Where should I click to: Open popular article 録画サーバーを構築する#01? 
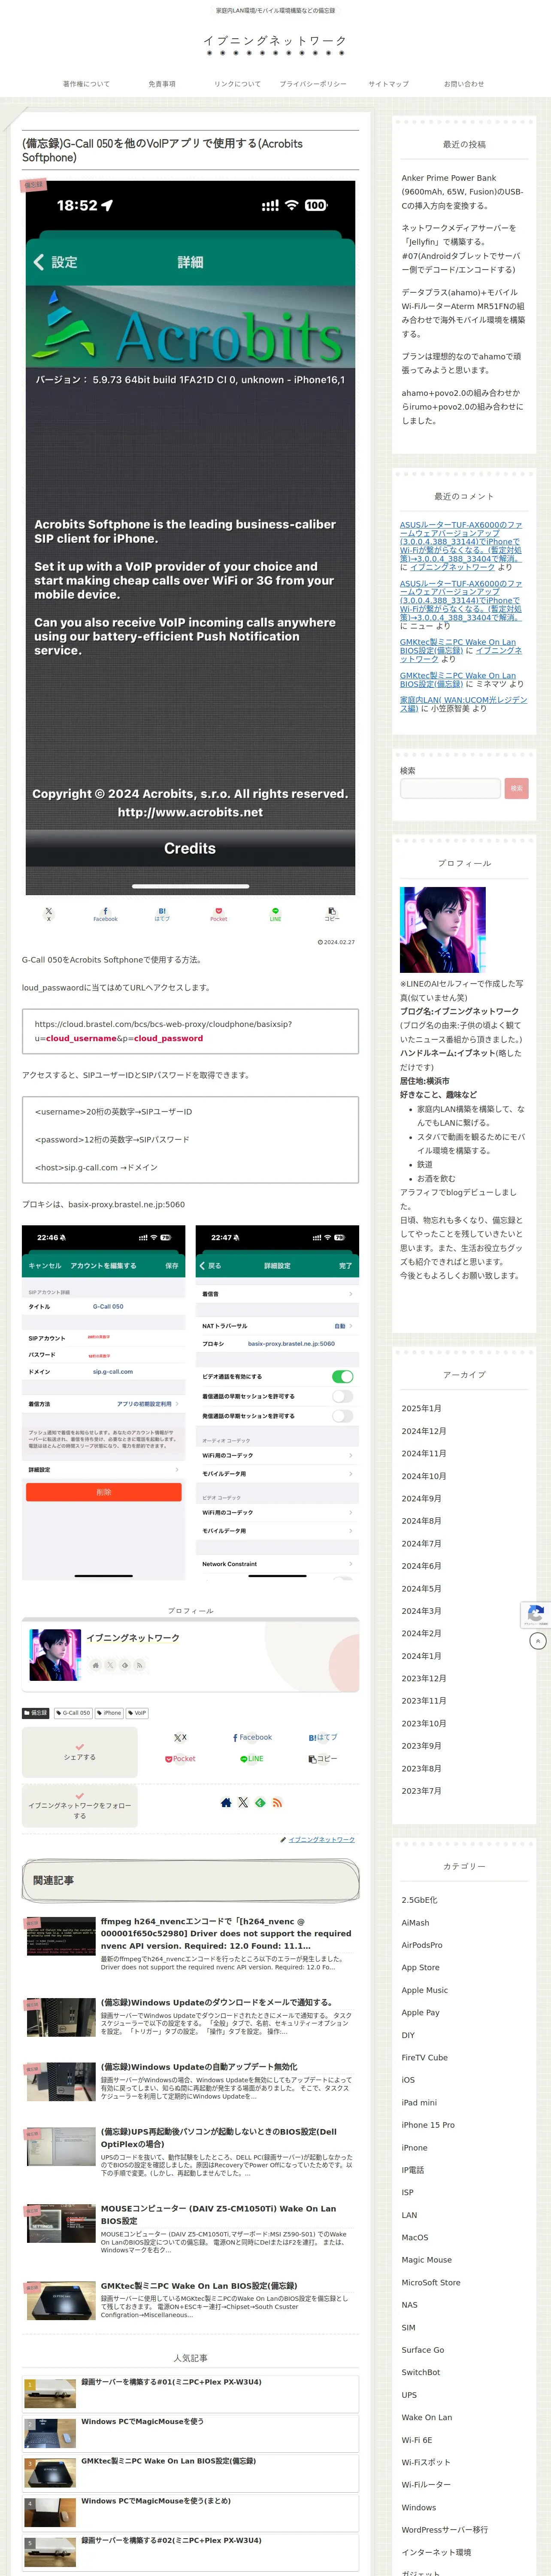(190, 2393)
